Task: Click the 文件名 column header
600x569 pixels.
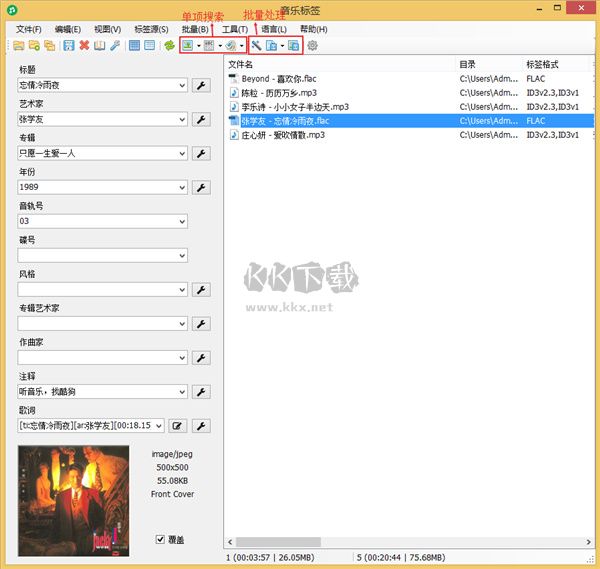Action: coord(340,65)
